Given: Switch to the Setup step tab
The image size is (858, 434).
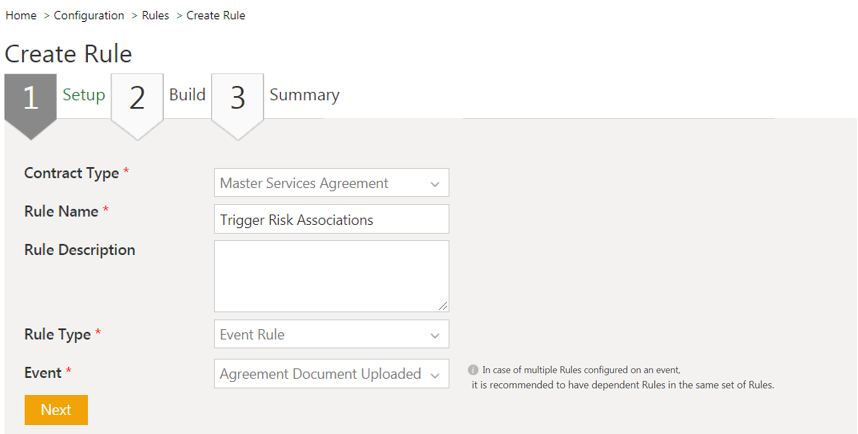Looking at the screenshot, I should [x=84, y=95].
